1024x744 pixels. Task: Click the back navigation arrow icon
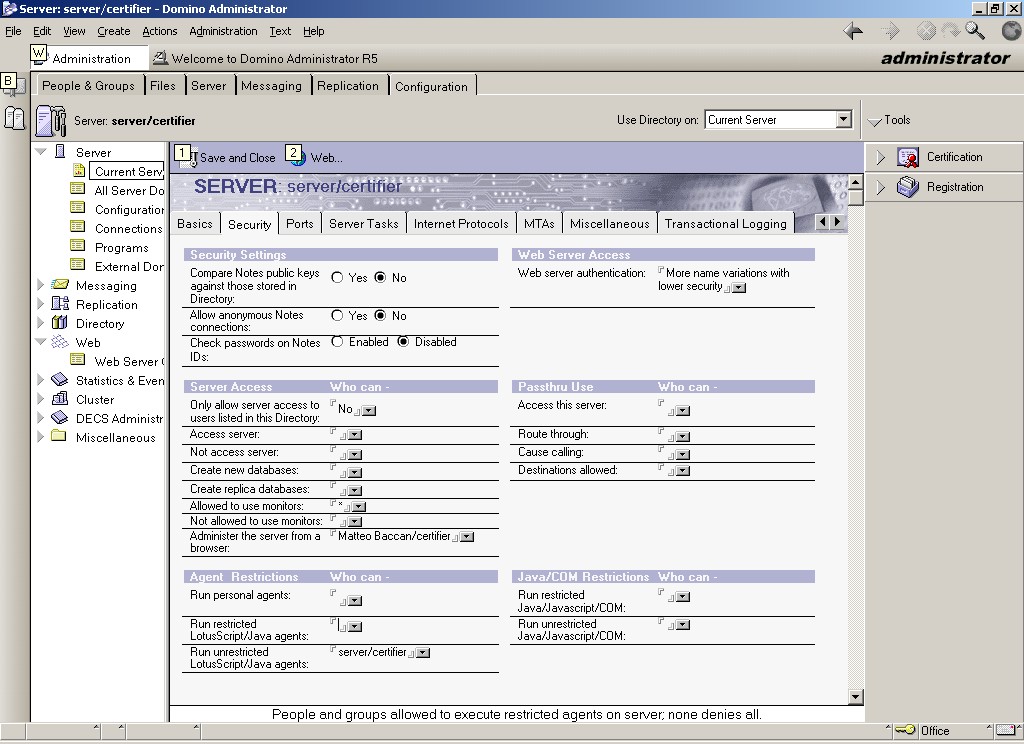click(853, 31)
